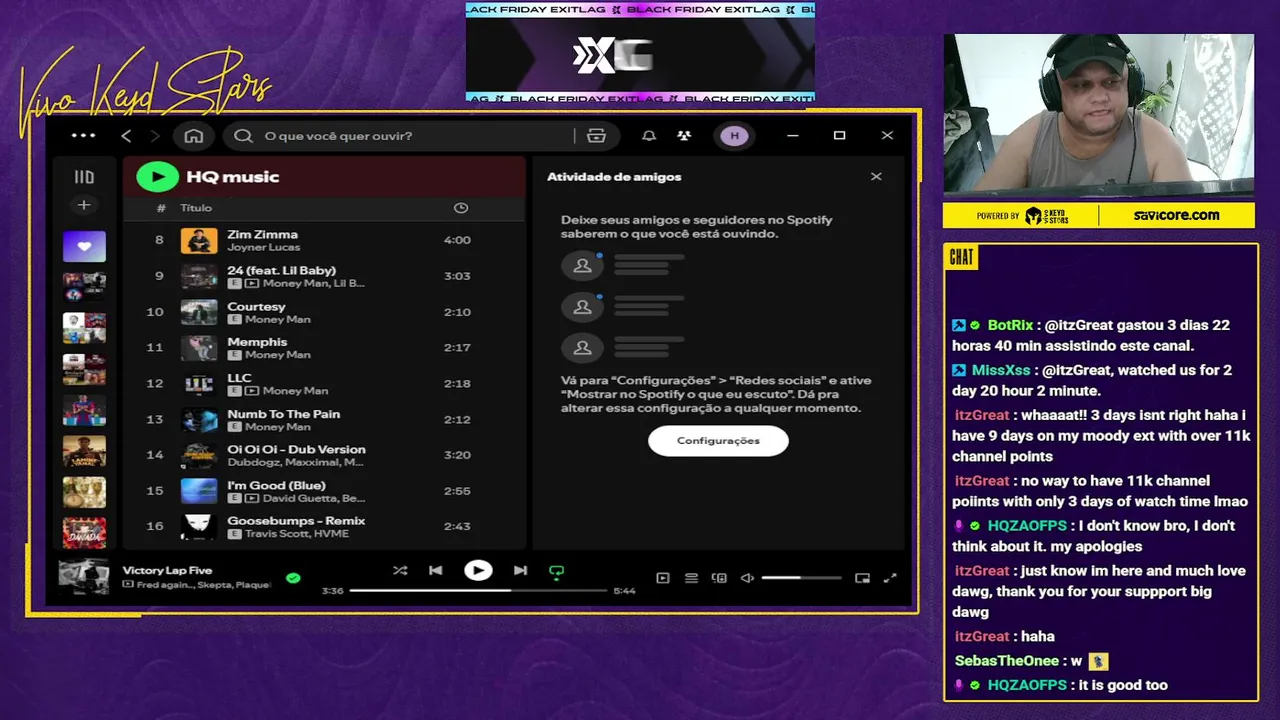Select track 'Zim Zimma'
The width and height of the screenshot is (1280, 720).
(262, 234)
